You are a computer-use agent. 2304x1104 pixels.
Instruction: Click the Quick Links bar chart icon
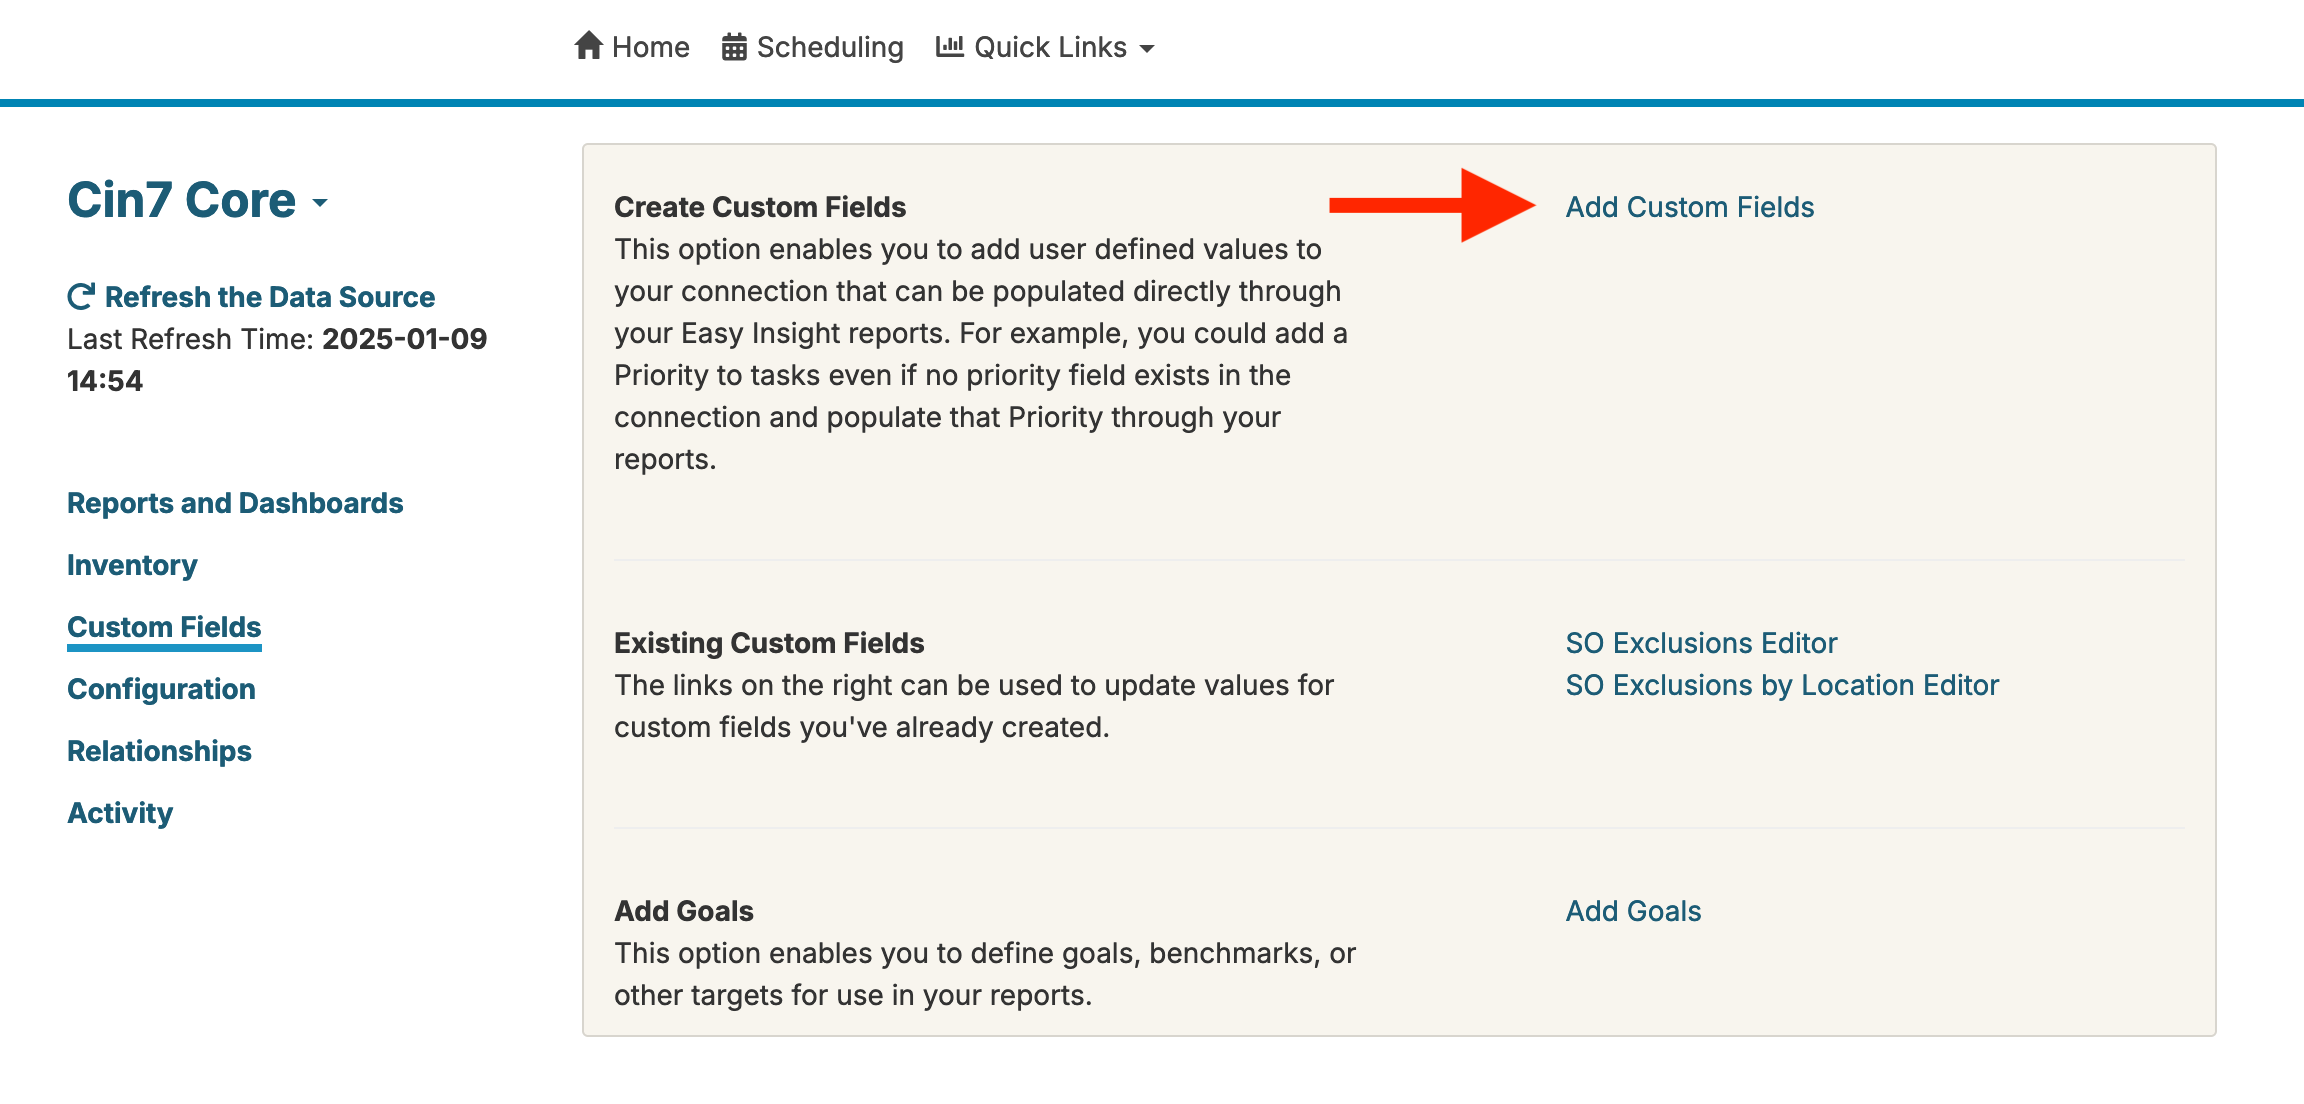click(949, 46)
